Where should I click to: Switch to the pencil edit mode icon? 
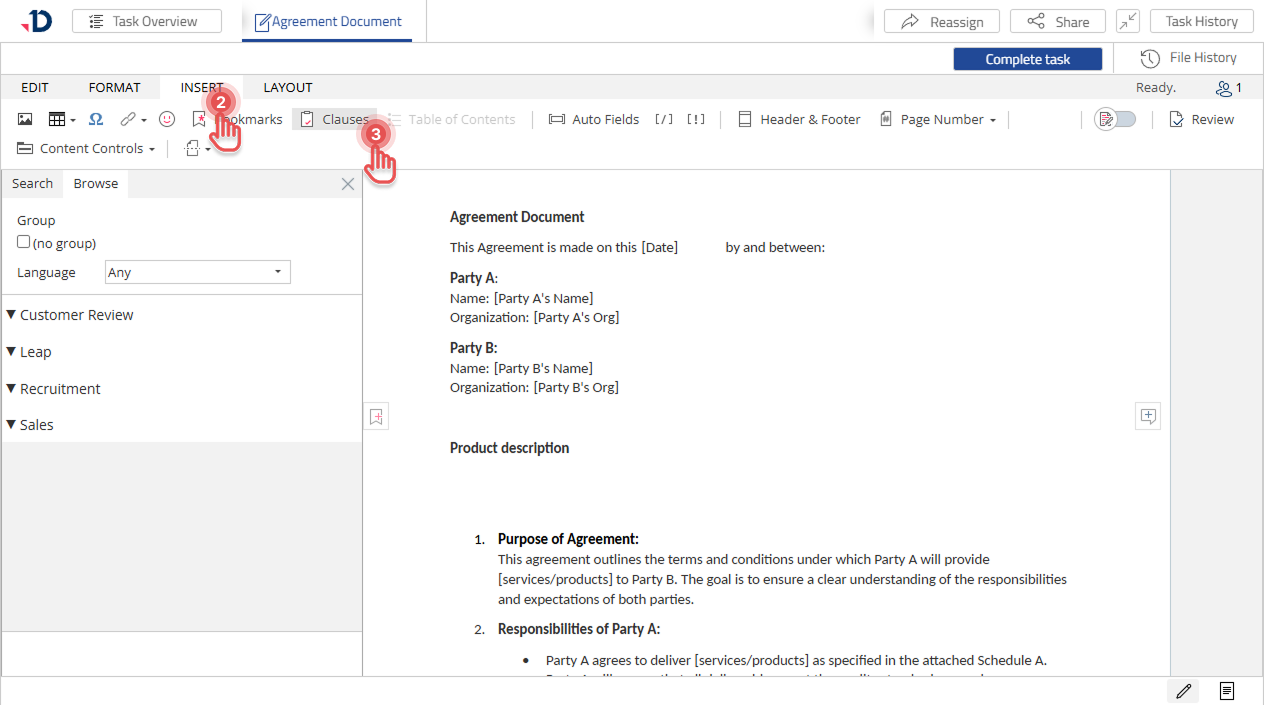coord(1184,691)
